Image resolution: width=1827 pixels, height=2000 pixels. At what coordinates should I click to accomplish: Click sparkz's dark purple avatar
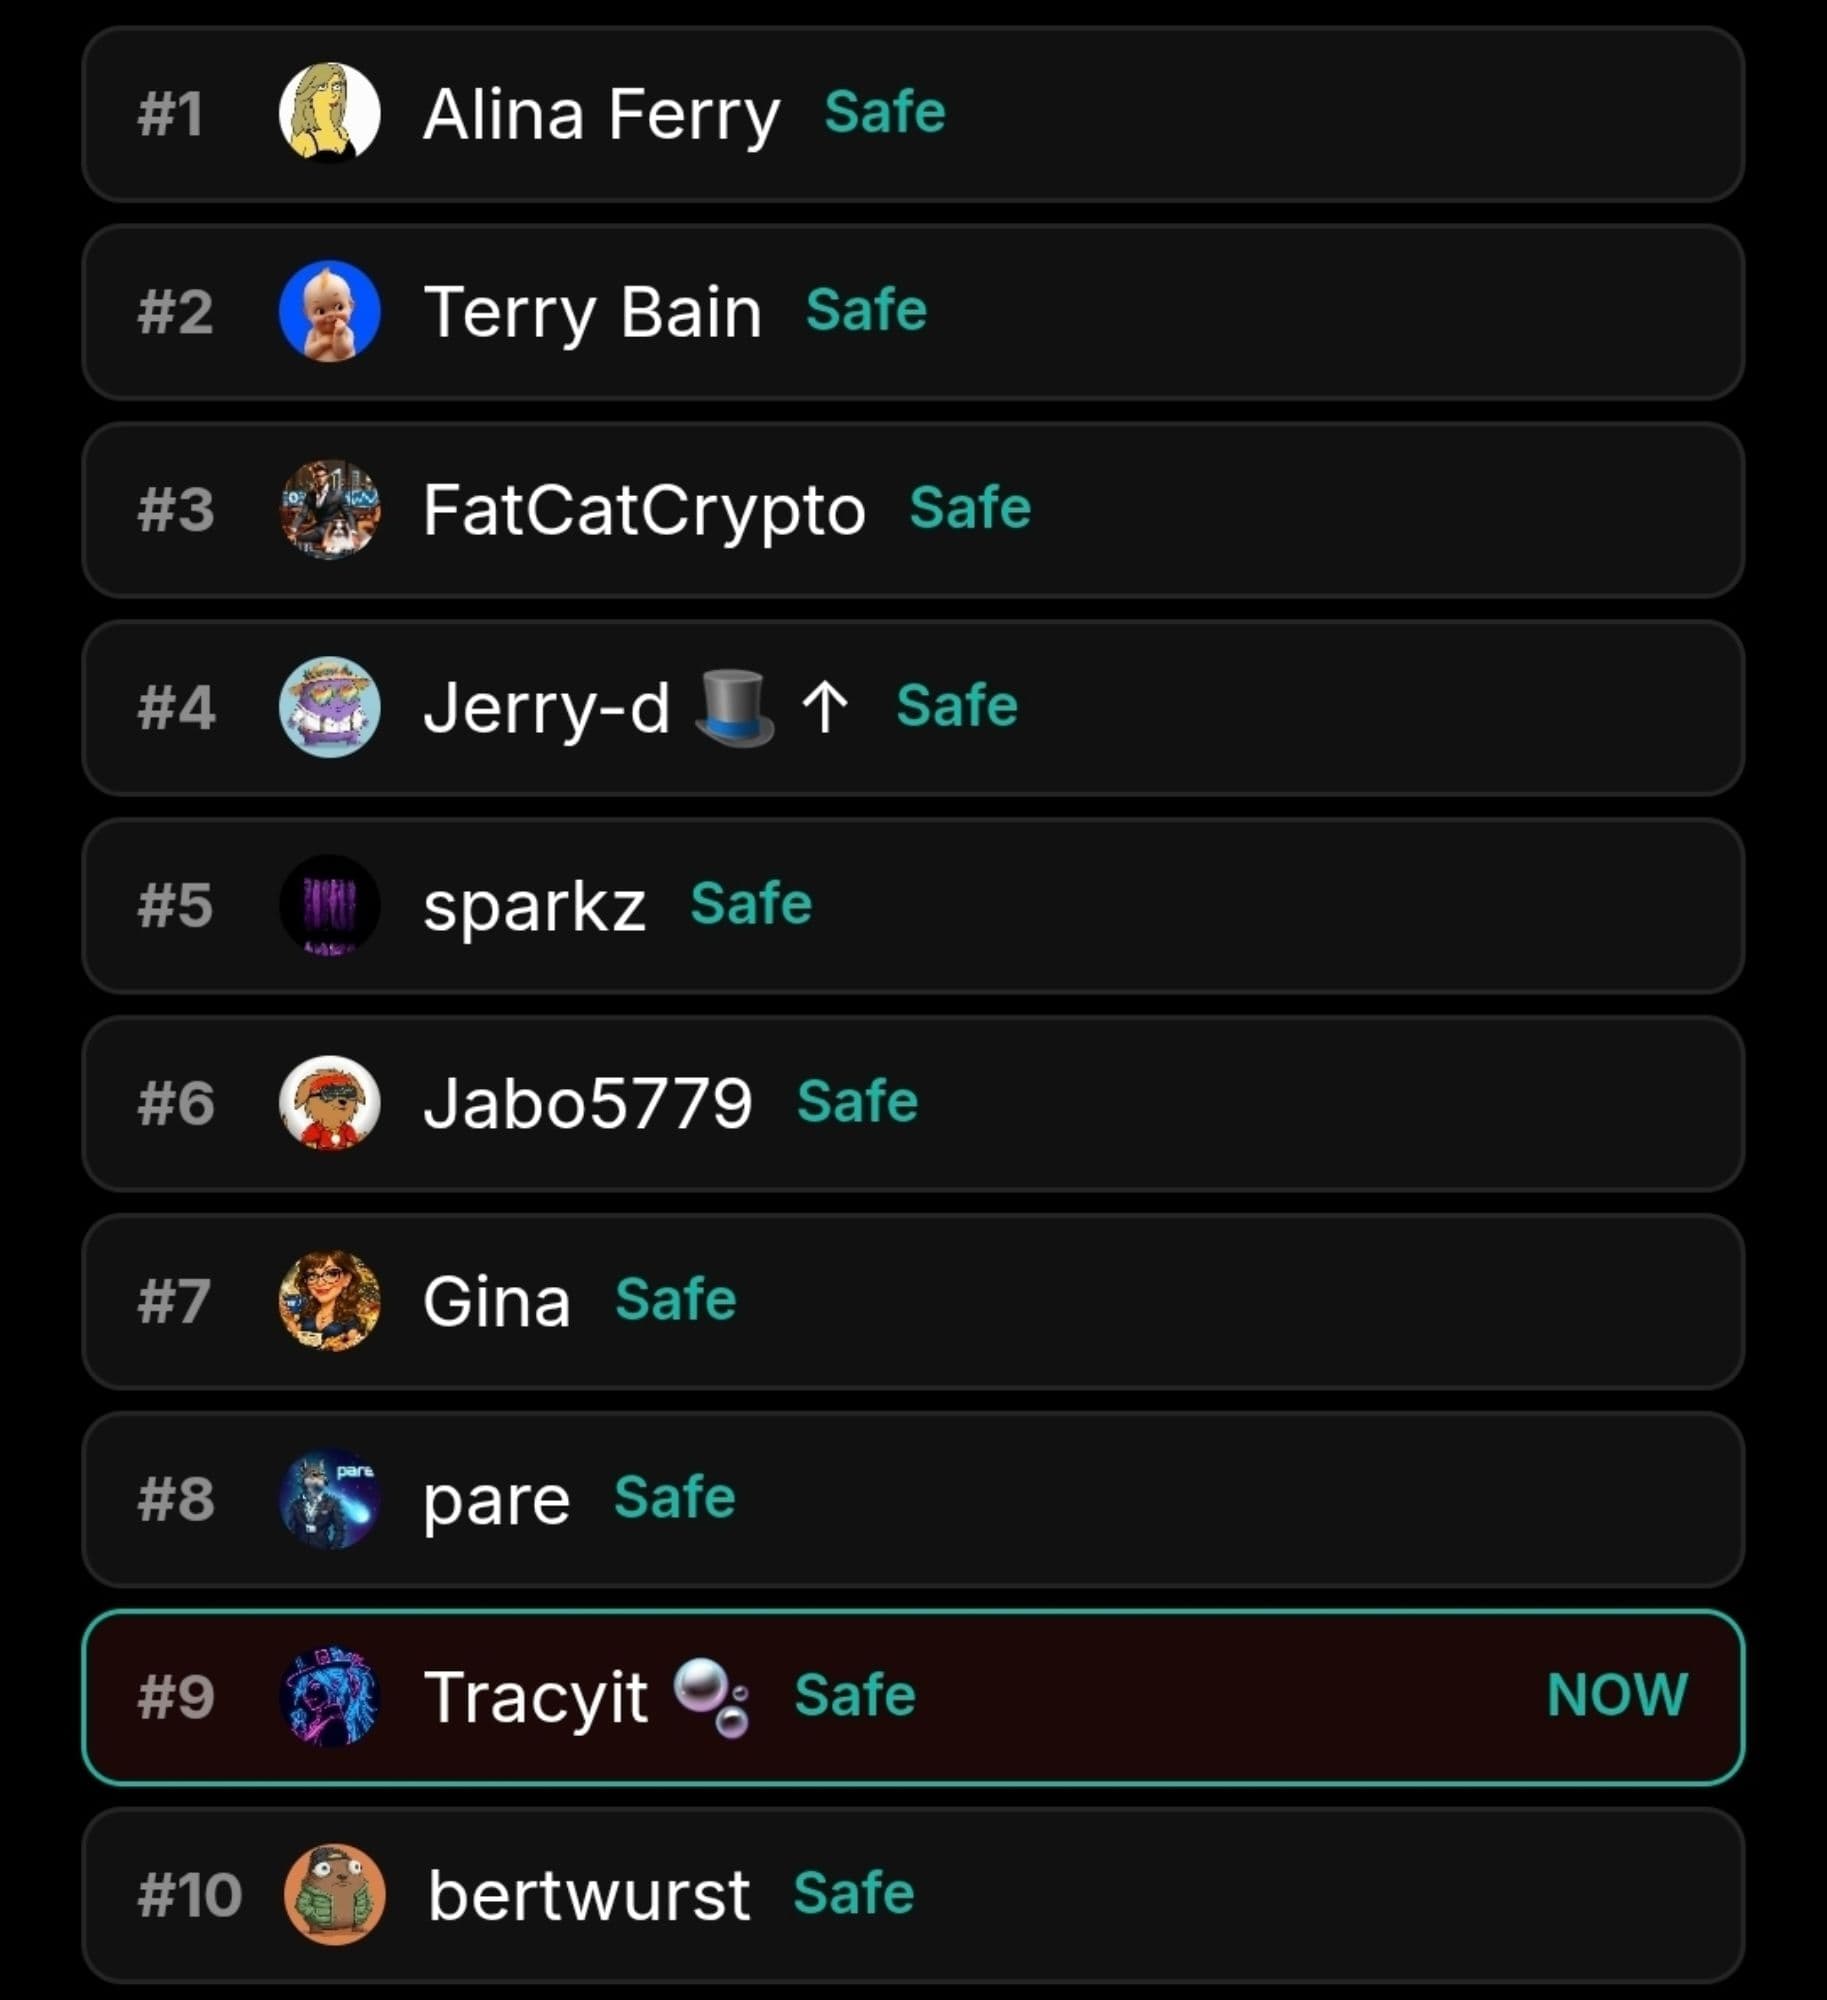click(329, 905)
